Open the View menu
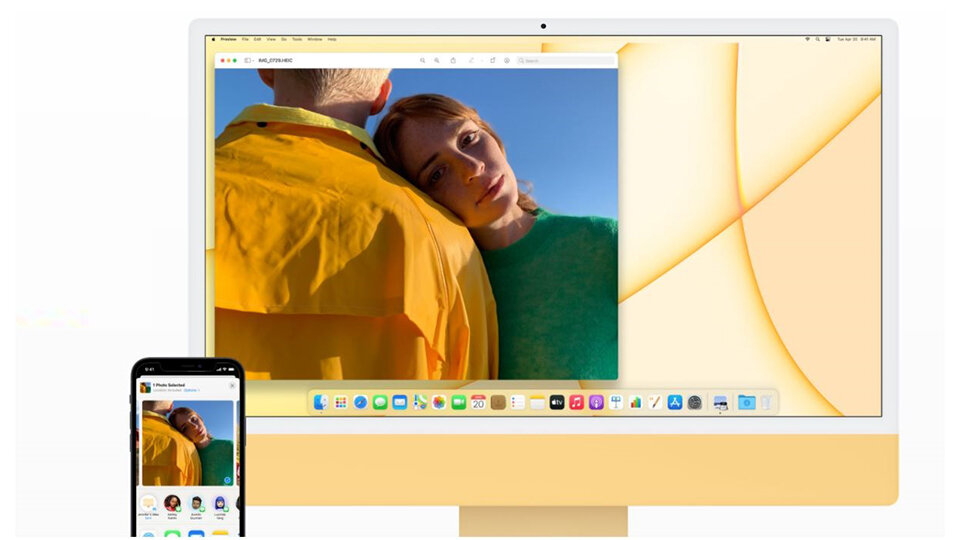Viewport: 960px width, 540px height. click(271, 39)
